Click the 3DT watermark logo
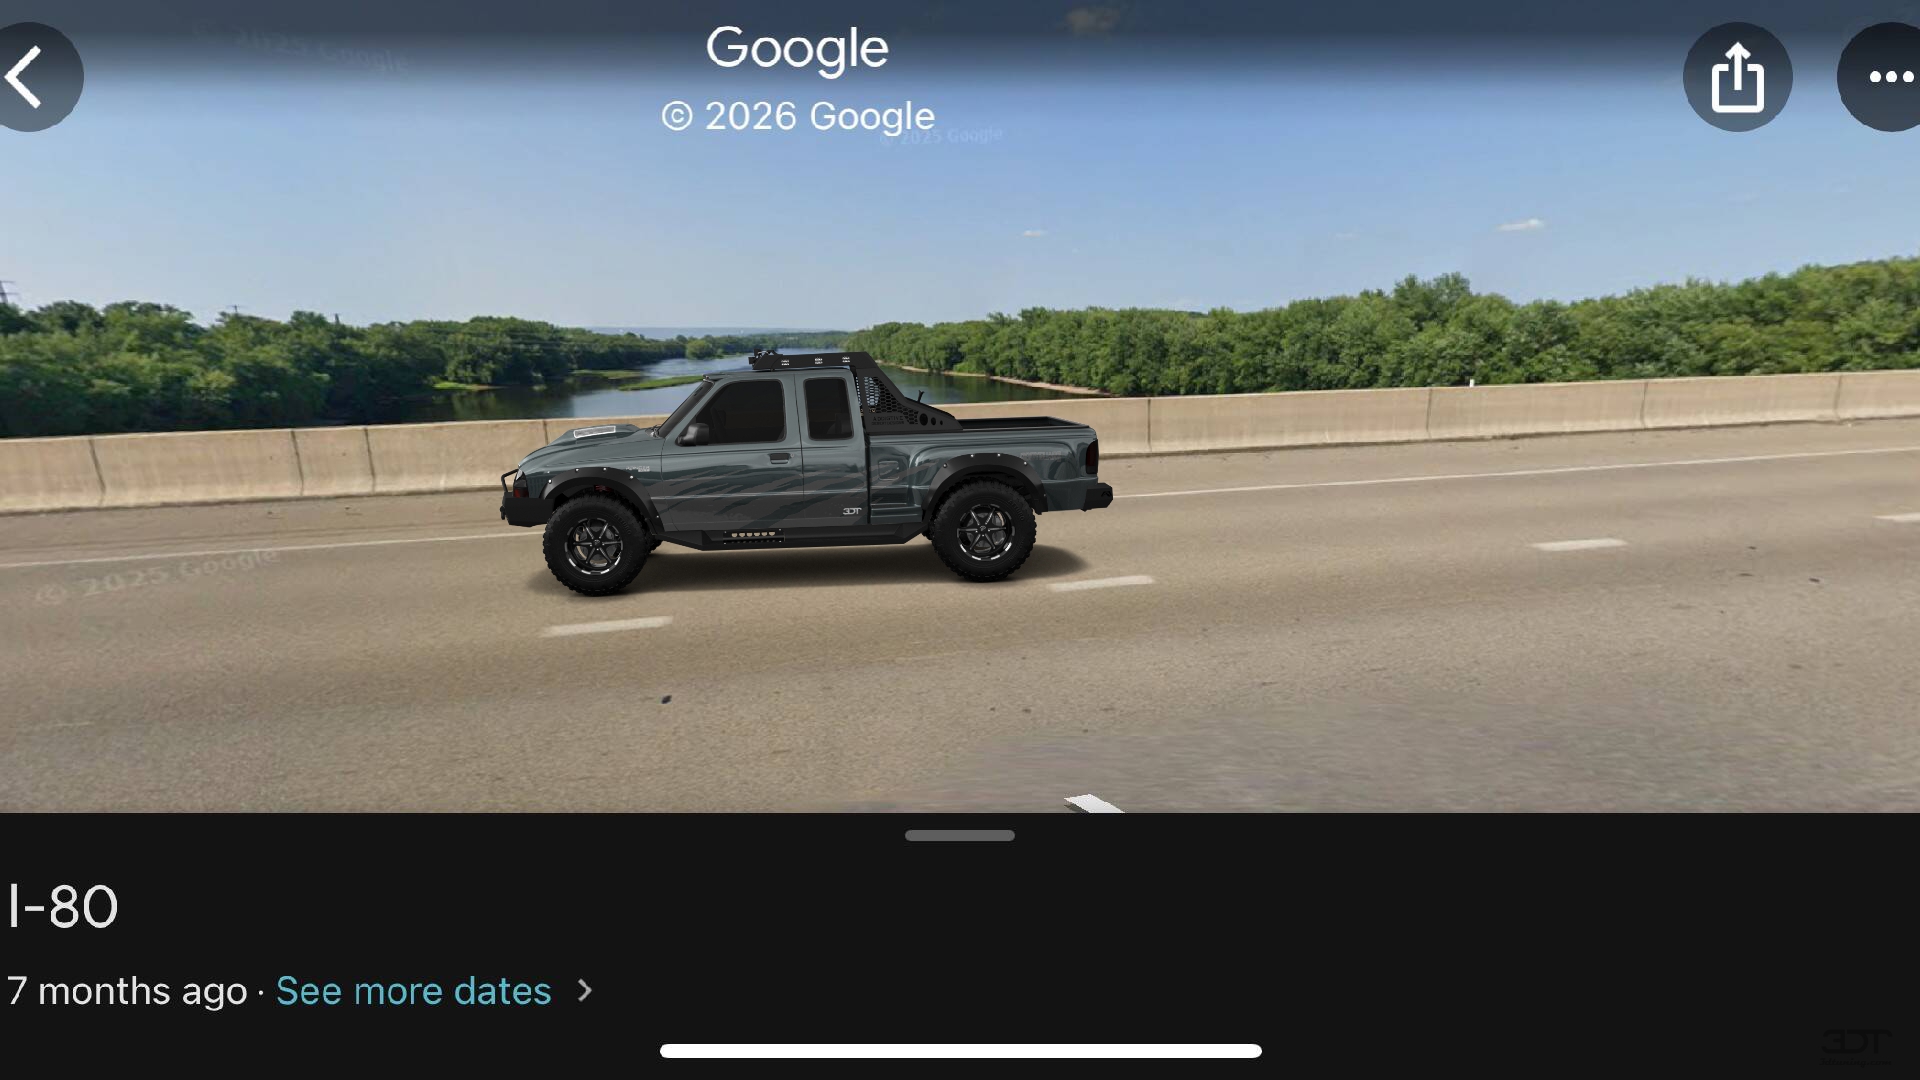1920x1080 pixels. pyautogui.click(x=1856, y=1043)
